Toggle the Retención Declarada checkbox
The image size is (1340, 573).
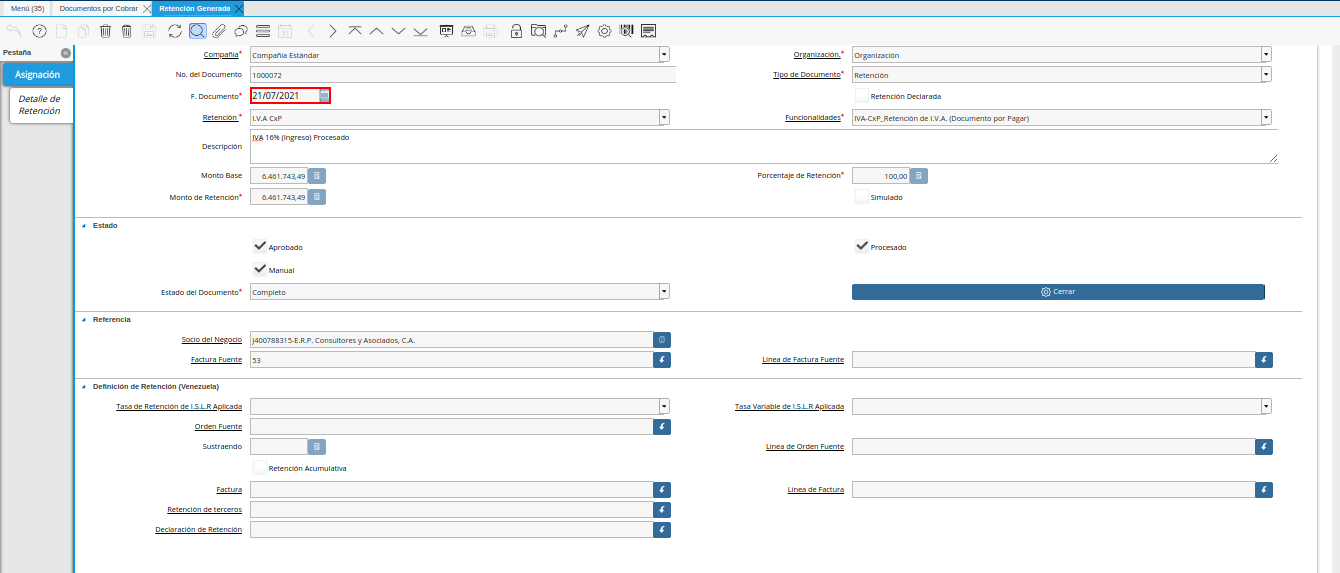click(861, 96)
